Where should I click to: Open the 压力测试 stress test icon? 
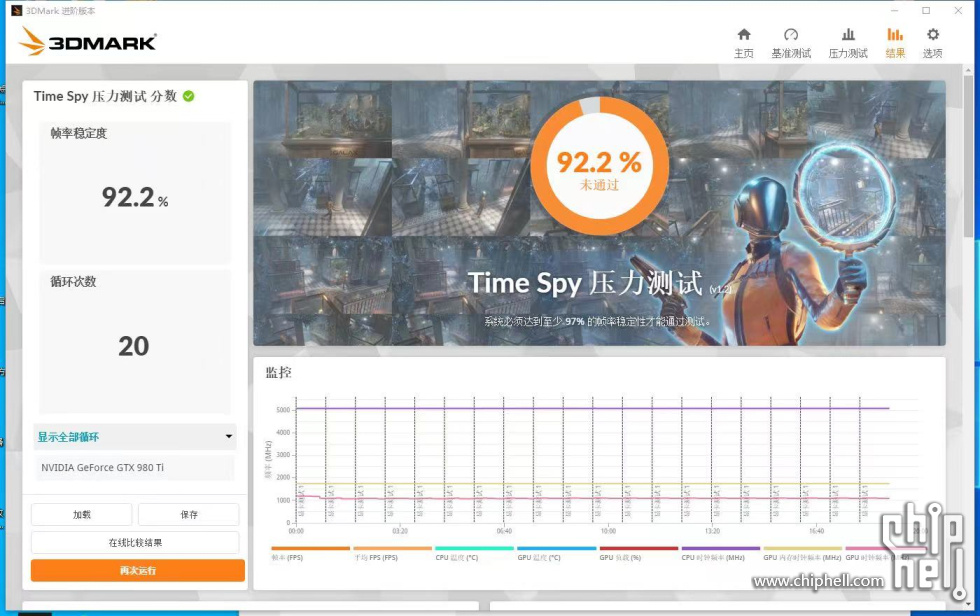[848, 35]
